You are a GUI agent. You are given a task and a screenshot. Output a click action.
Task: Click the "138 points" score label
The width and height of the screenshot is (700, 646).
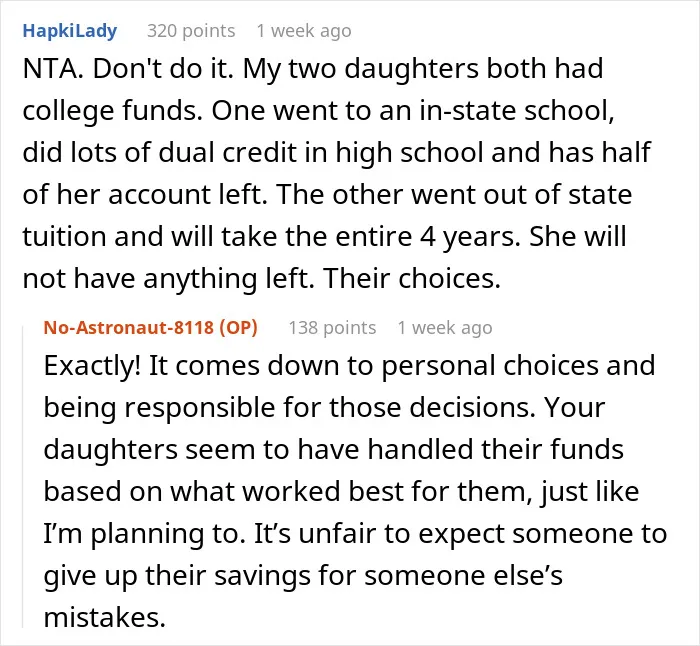(332, 328)
